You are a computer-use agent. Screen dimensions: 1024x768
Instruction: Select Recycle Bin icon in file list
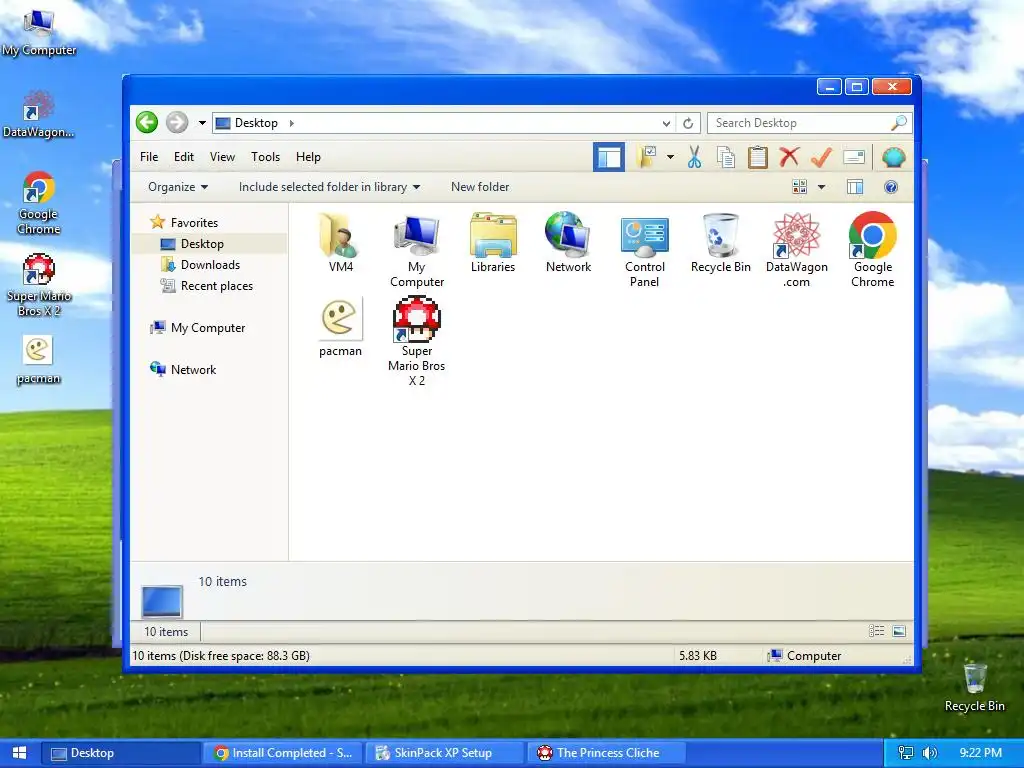[x=720, y=242]
